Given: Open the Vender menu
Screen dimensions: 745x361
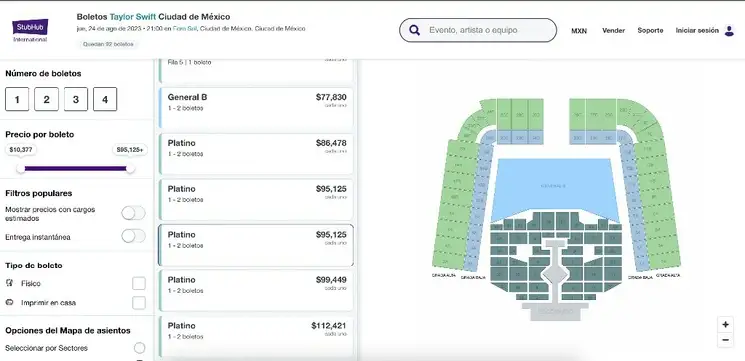Looking at the screenshot, I should pos(613,30).
